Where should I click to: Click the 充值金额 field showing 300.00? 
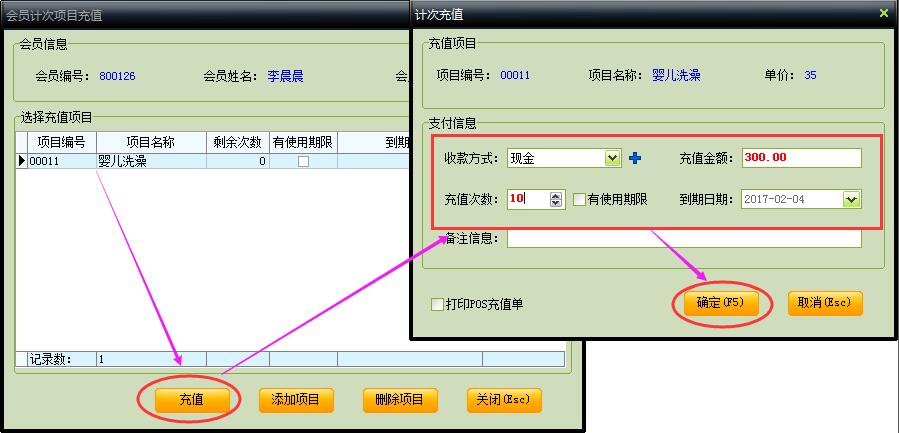coord(802,158)
